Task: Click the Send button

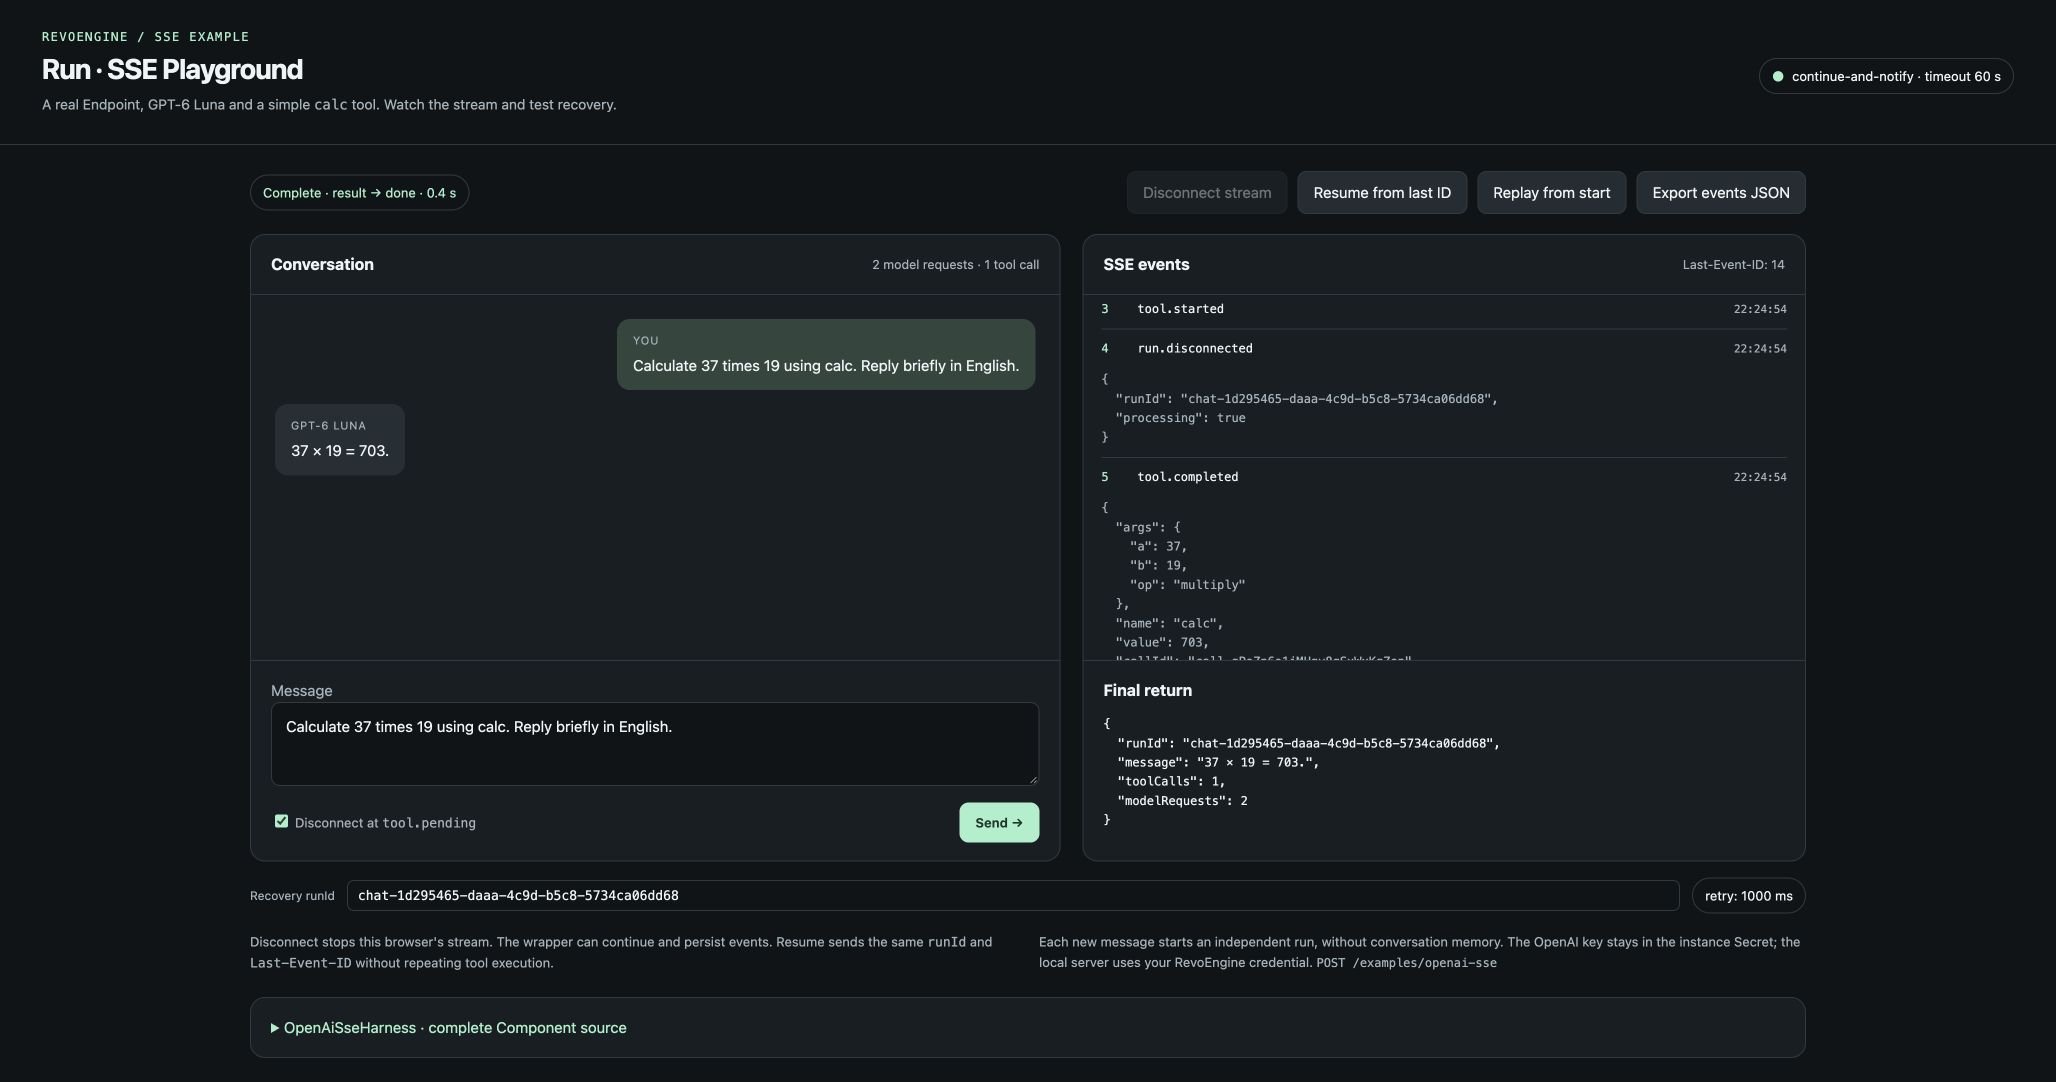Action: click(x=999, y=822)
